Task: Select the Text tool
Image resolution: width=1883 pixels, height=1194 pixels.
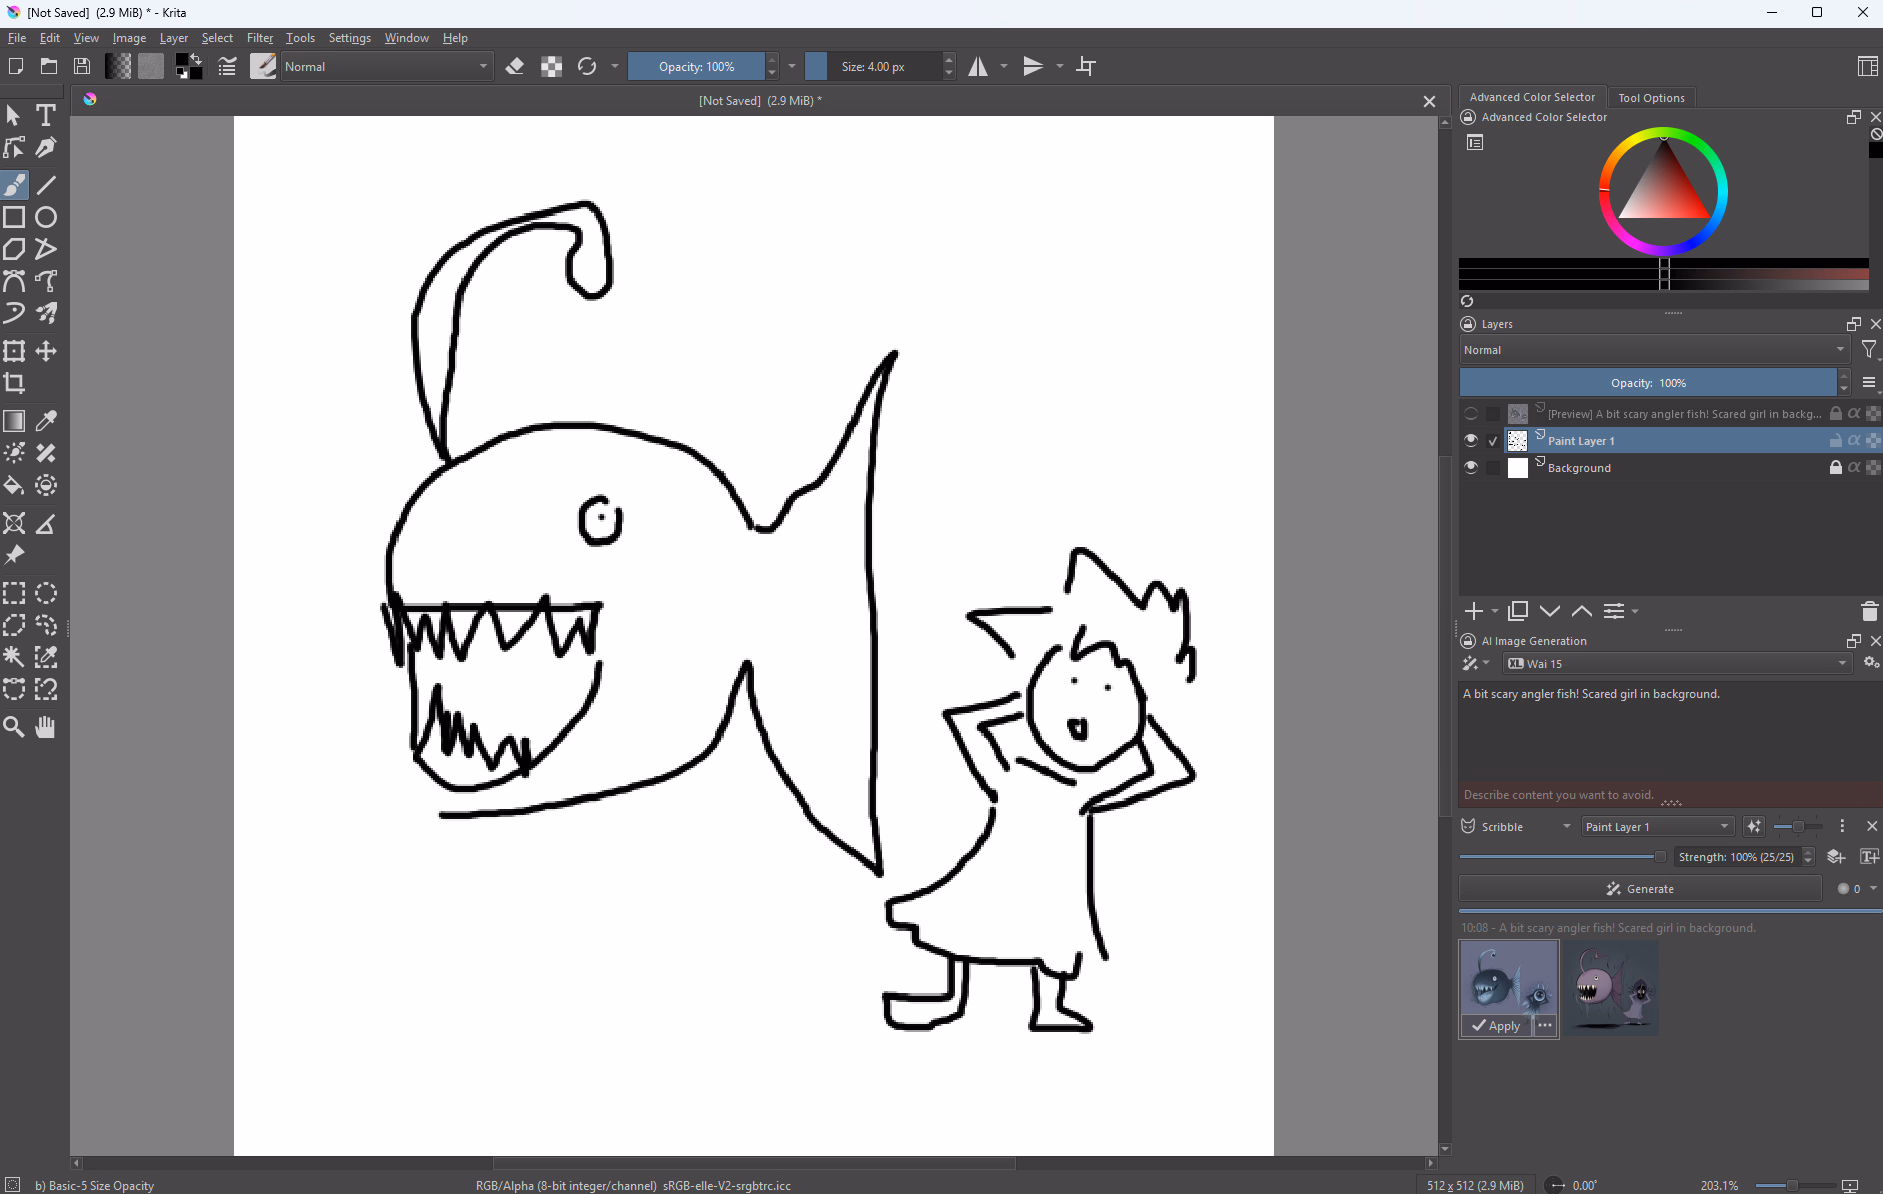Action: (46, 115)
